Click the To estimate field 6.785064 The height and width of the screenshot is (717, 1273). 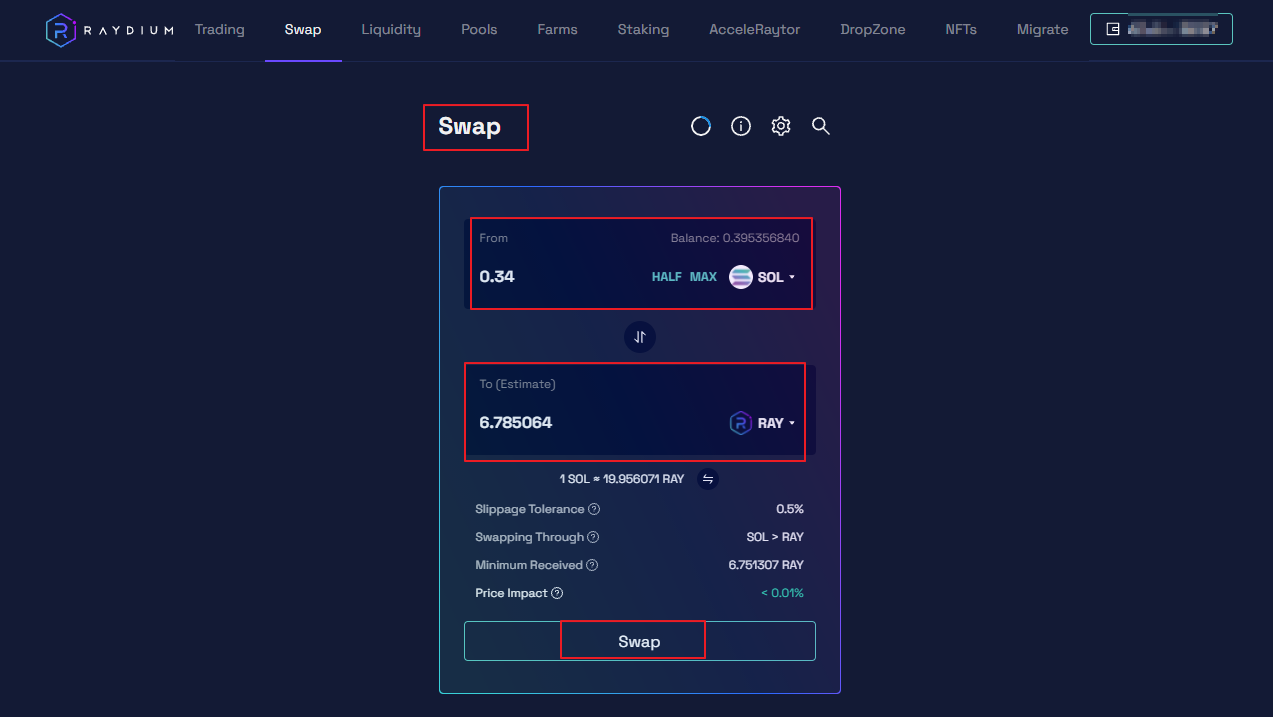click(x=516, y=423)
